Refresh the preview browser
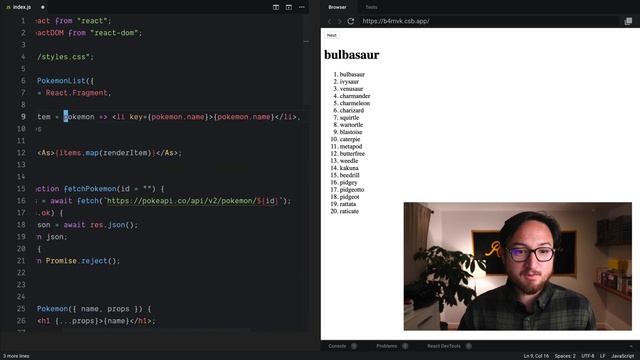Viewport: 640px width, 360px height. [x=351, y=21]
